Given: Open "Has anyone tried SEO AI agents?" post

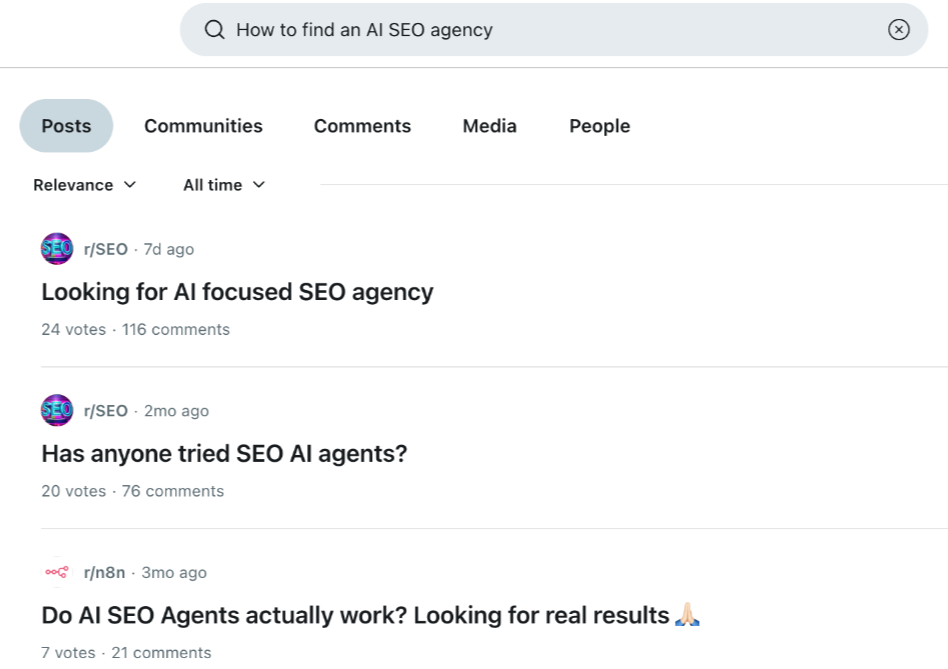Looking at the screenshot, I should (224, 454).
